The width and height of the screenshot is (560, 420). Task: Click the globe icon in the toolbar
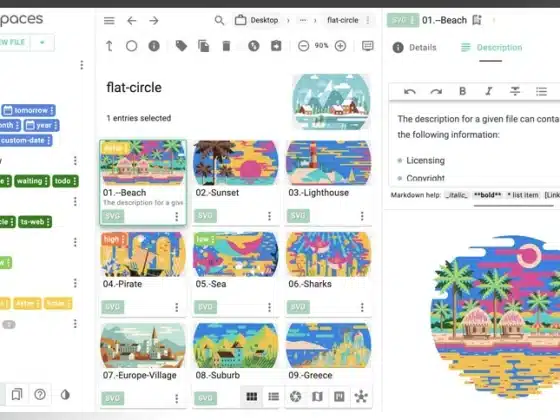254,46
